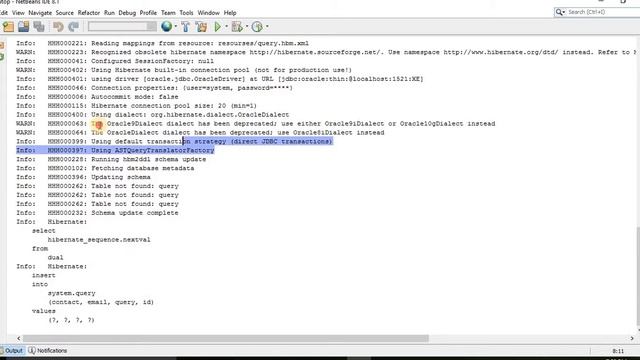This screenshot has width=640, height=360.
Task: Click the 'Hibernate connection pool size: 20' line
Action: [x=136, y=106]
